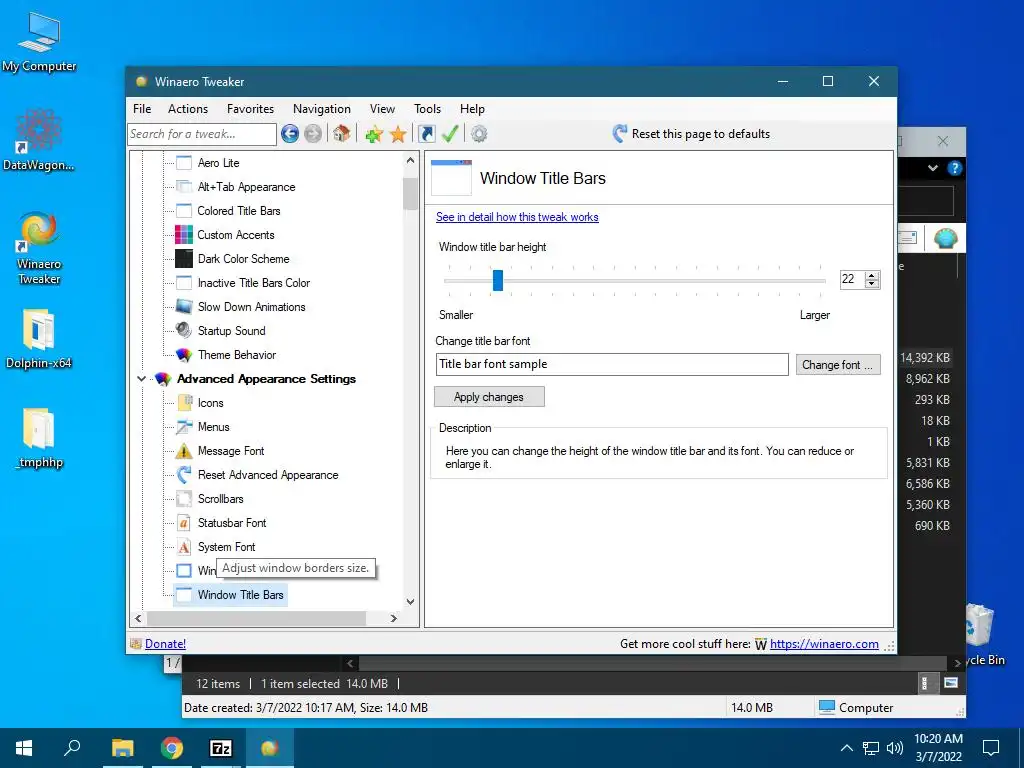1024x768 pixels.
Task: Select the DataWagon desktop shortcut
Action: pos(39,140)
